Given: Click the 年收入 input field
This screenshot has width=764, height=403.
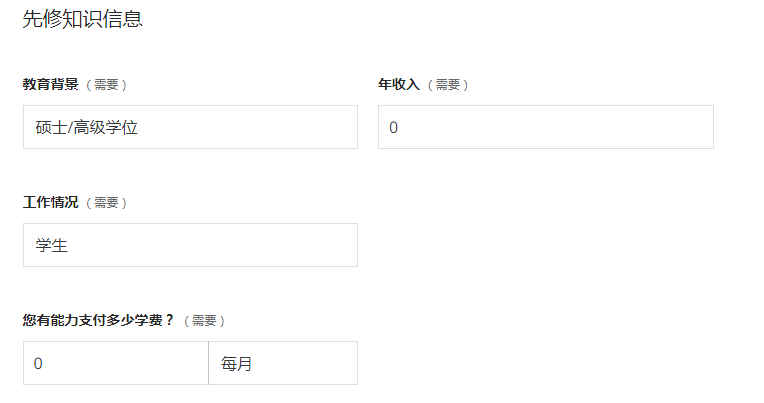Looking at the screenshot, I should (546, 127).
